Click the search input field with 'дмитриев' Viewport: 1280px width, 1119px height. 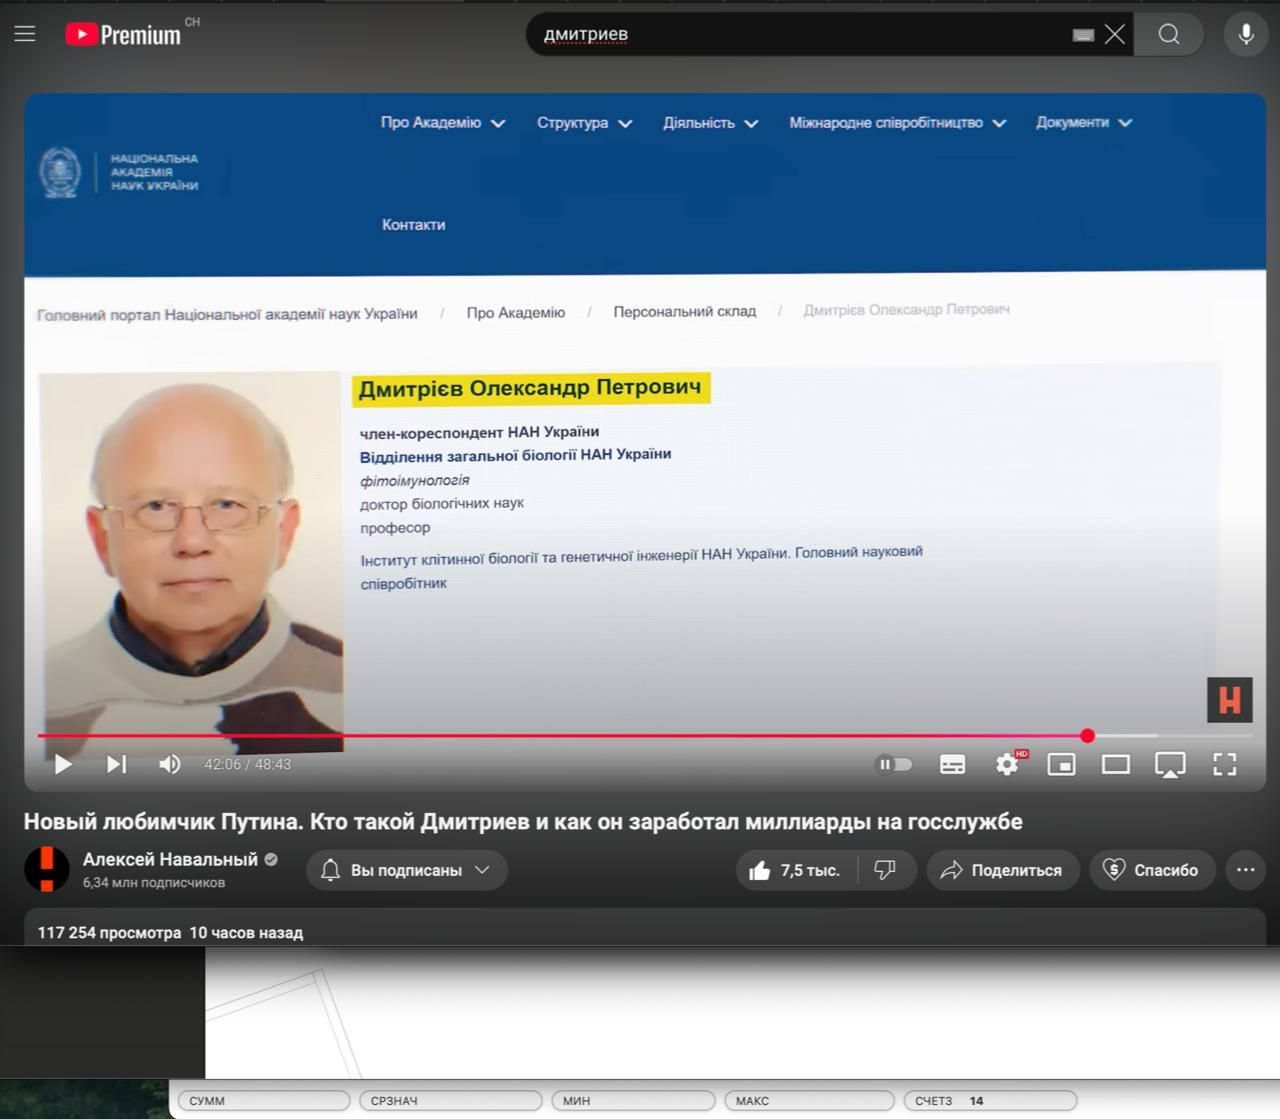[x=800, y=35]
